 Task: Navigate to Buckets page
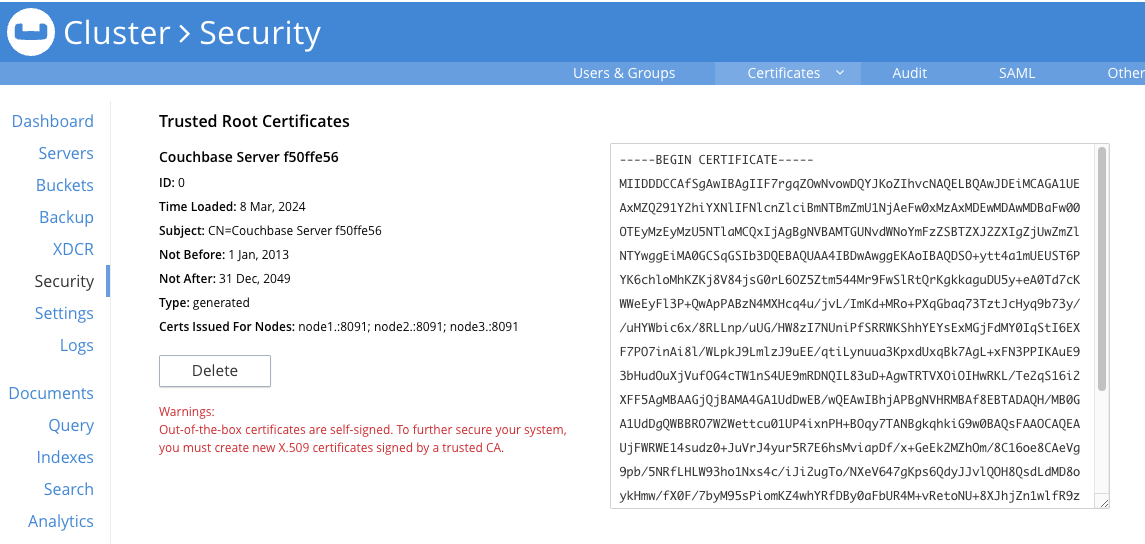(x=64, y=185)
